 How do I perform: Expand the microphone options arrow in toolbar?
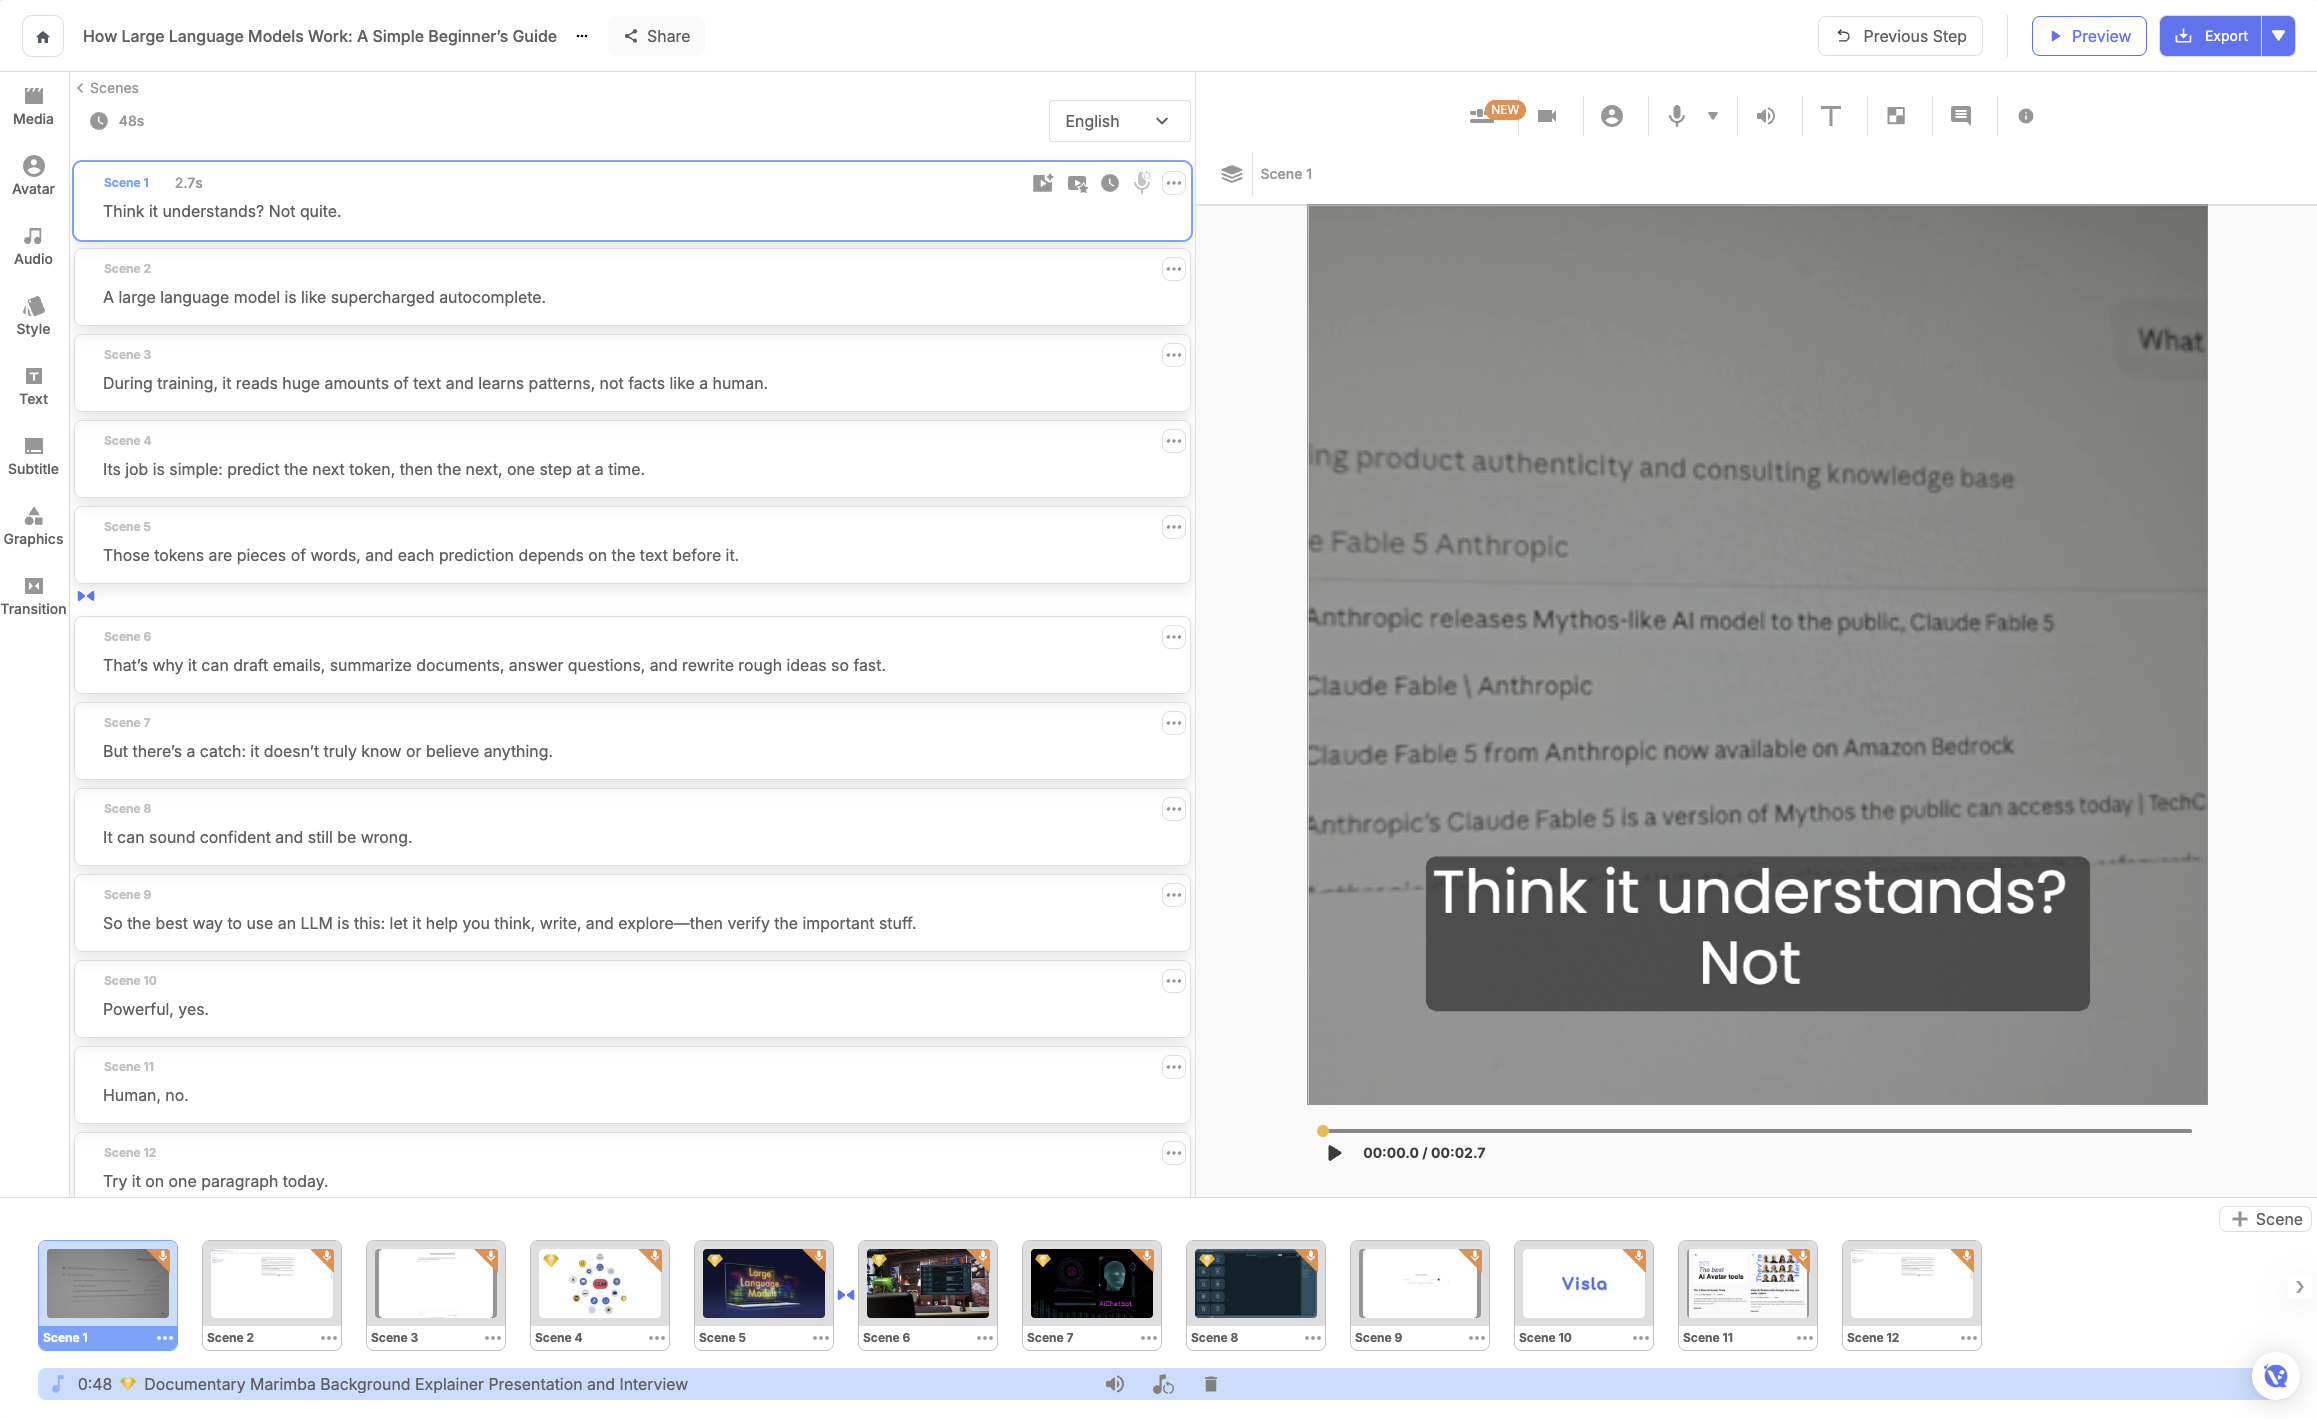pyautogui.click(x=1713, y=116)
